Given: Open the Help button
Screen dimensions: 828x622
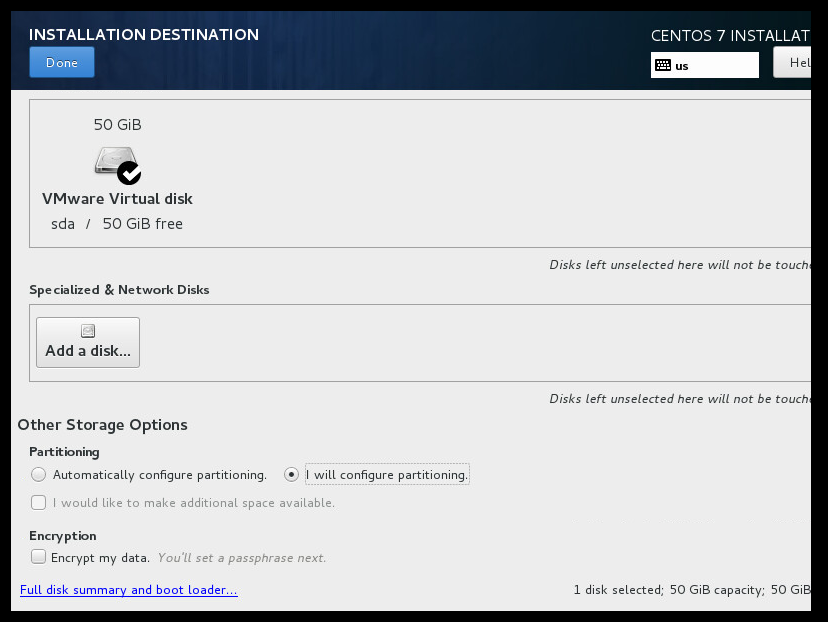Looking at the screenshot, I should (792, 63).
